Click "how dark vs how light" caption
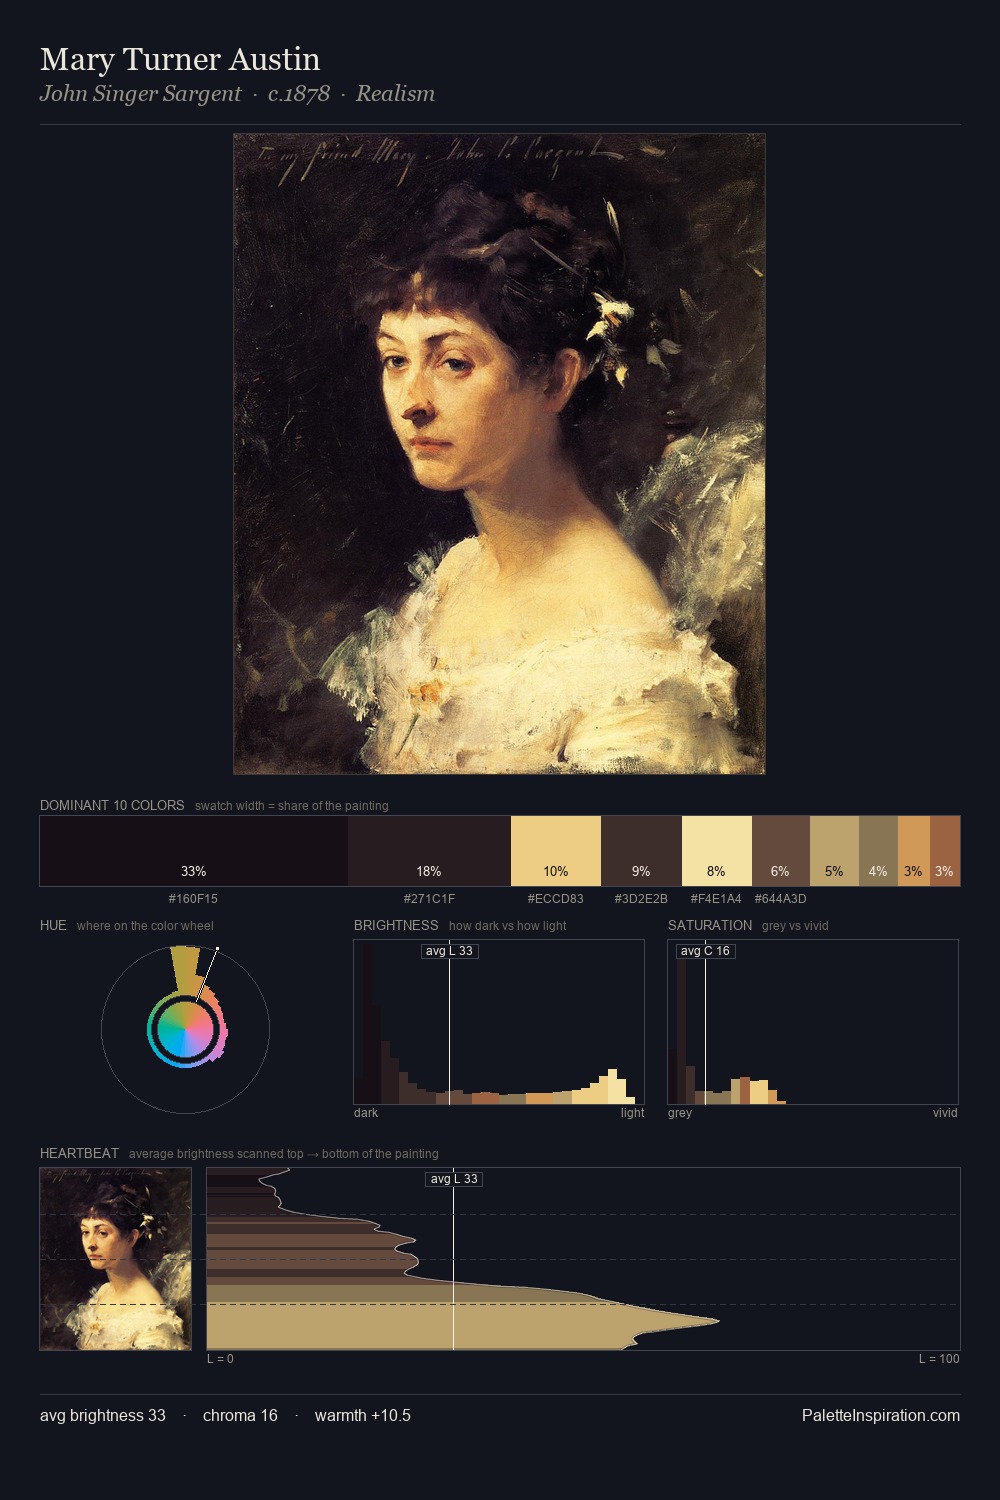The image size is (1000, 1500). [507, 926]
